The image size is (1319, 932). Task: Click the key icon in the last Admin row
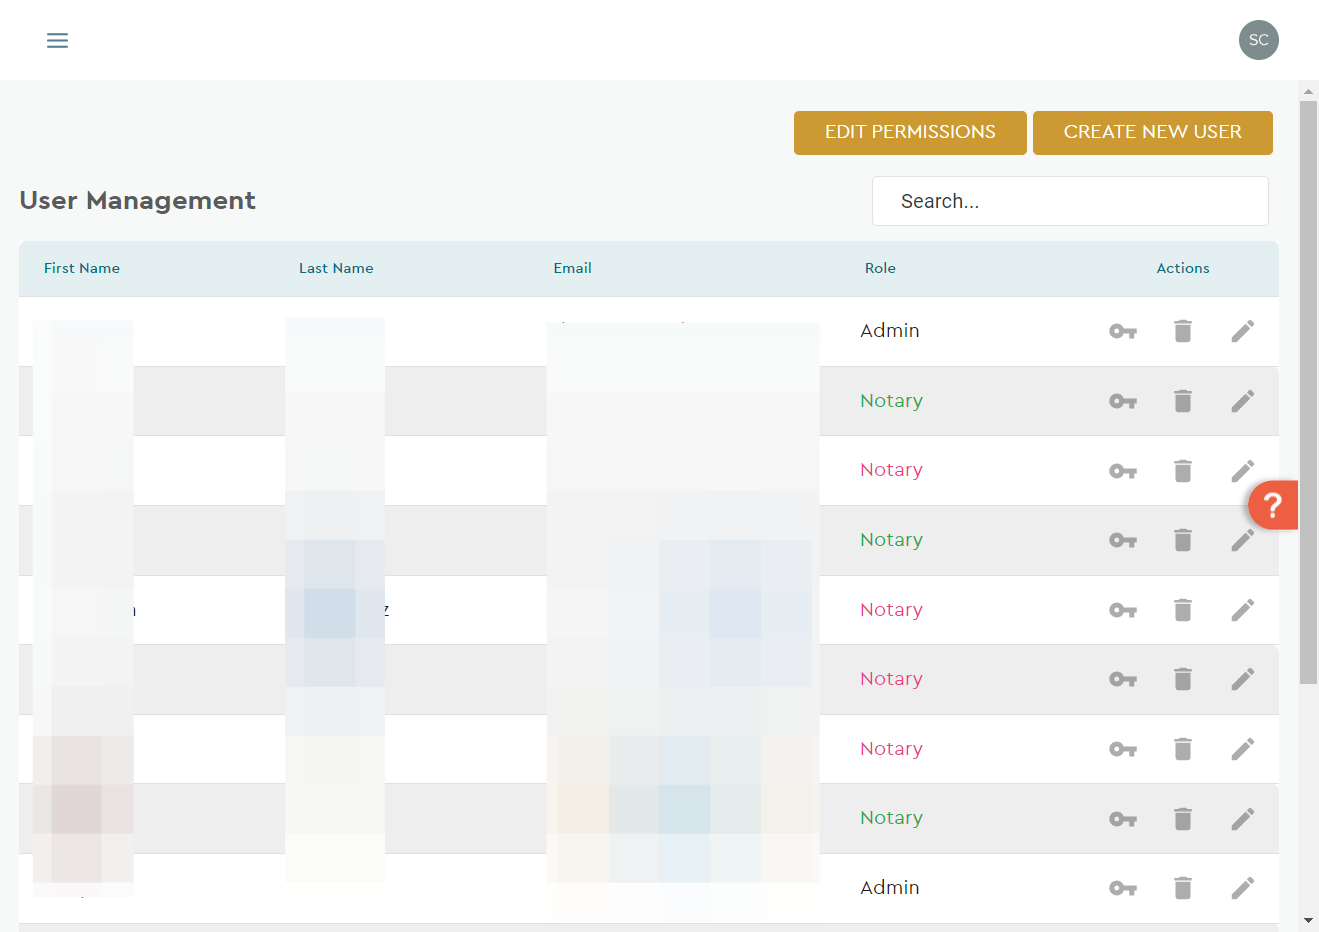[1123, 888]
